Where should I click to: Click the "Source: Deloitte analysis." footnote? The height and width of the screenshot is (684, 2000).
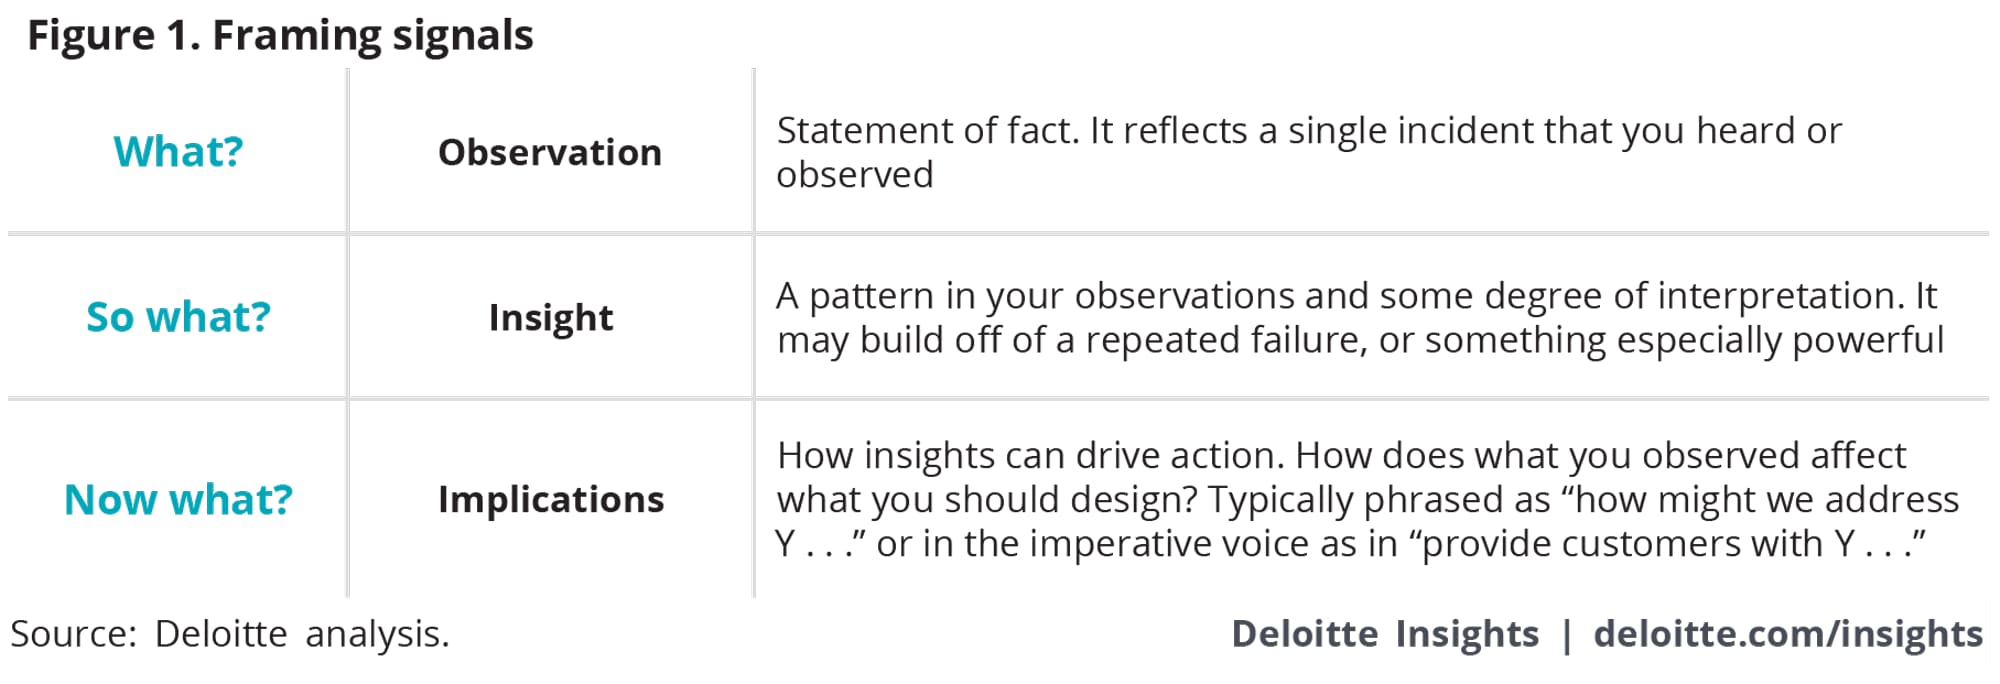230,634
